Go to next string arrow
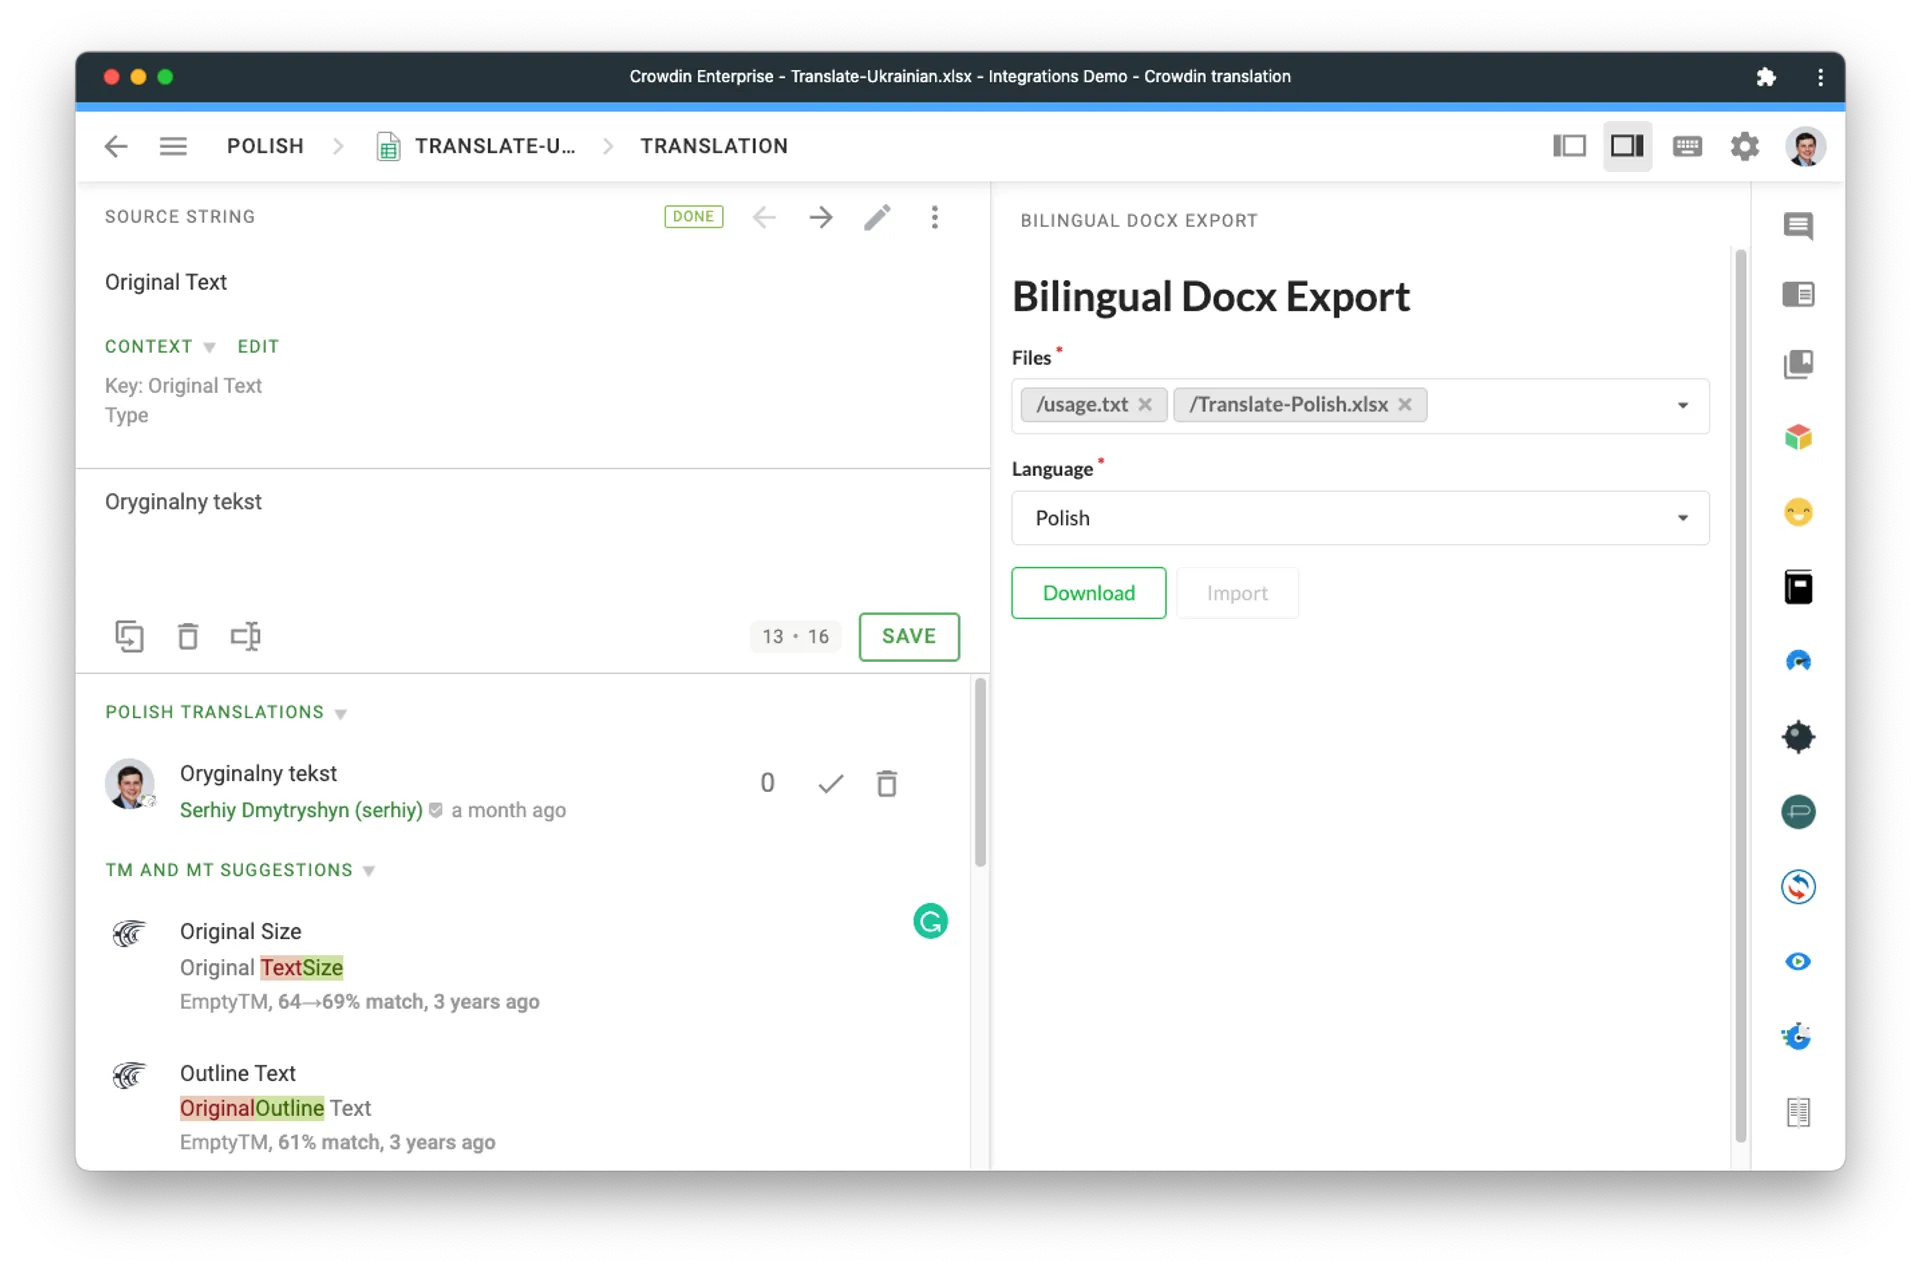Viewport: 1920px width, 1269px height. tap(821, 217)
